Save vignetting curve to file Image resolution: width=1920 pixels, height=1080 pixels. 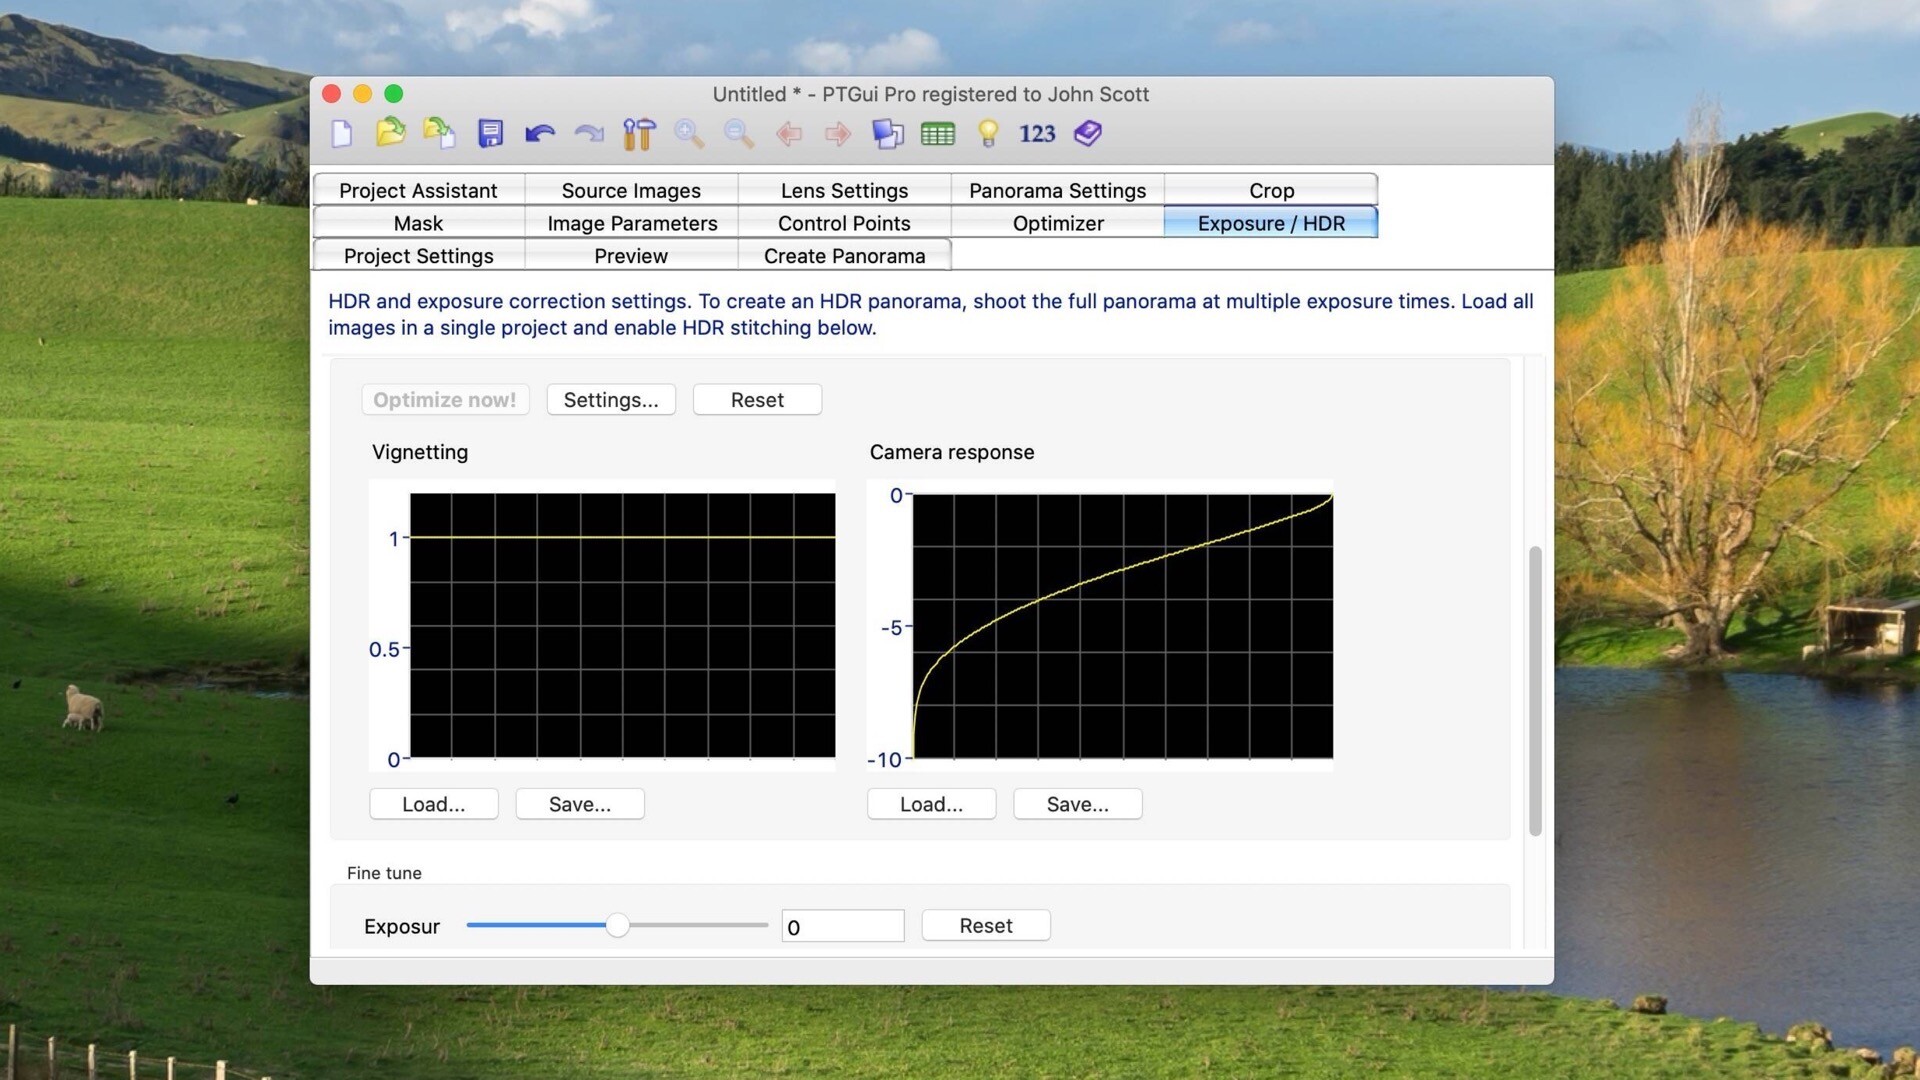pos(578,803)
